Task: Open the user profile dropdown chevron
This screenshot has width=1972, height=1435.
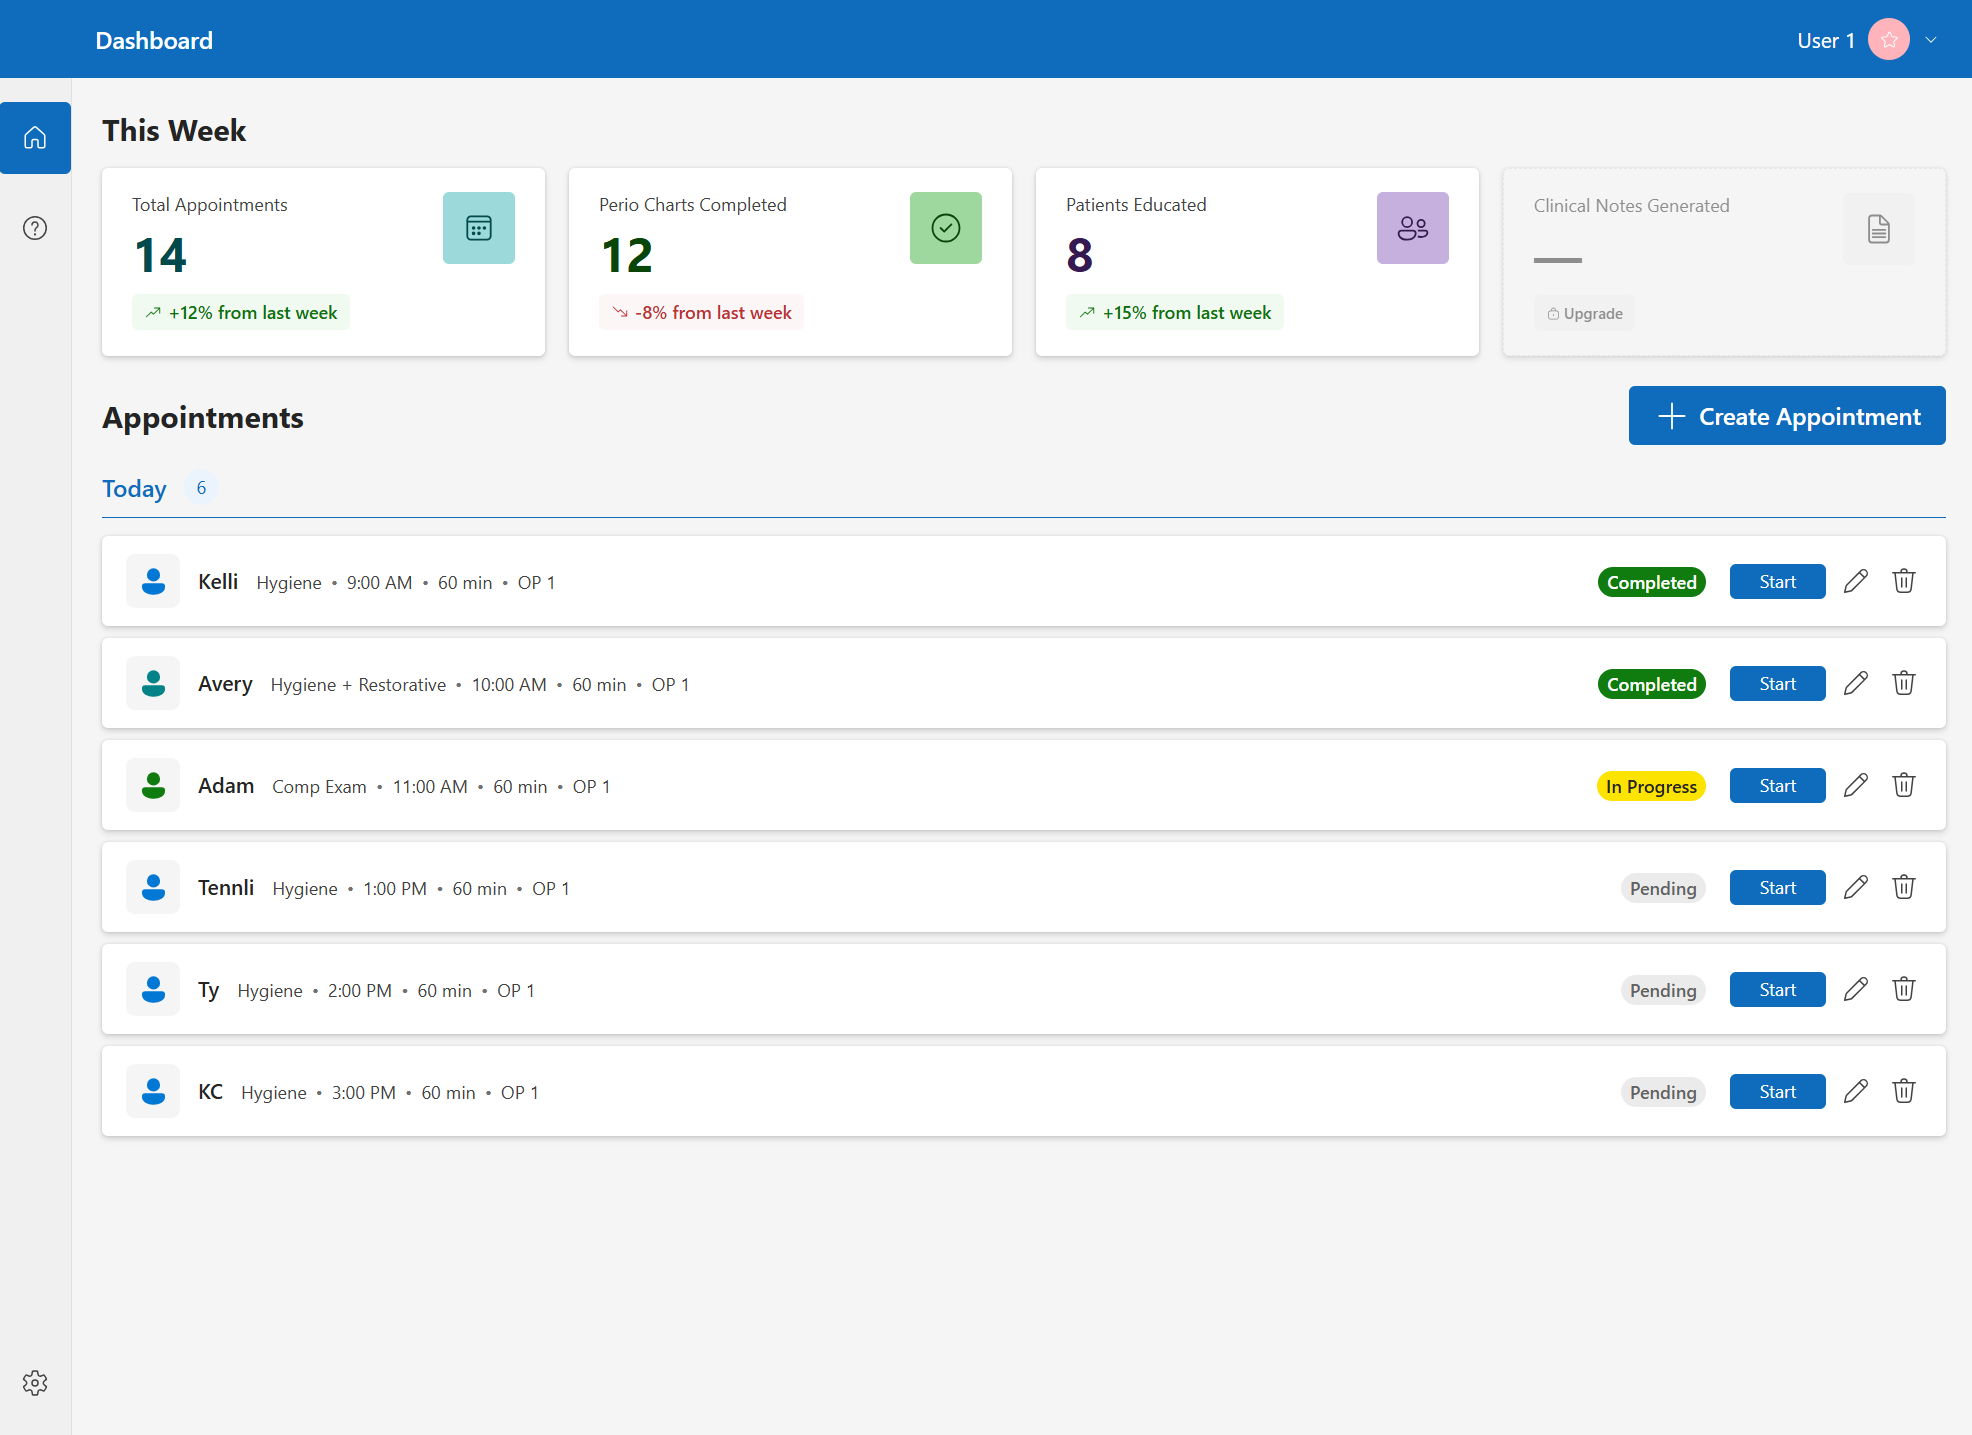Action: click(1931, 39)
